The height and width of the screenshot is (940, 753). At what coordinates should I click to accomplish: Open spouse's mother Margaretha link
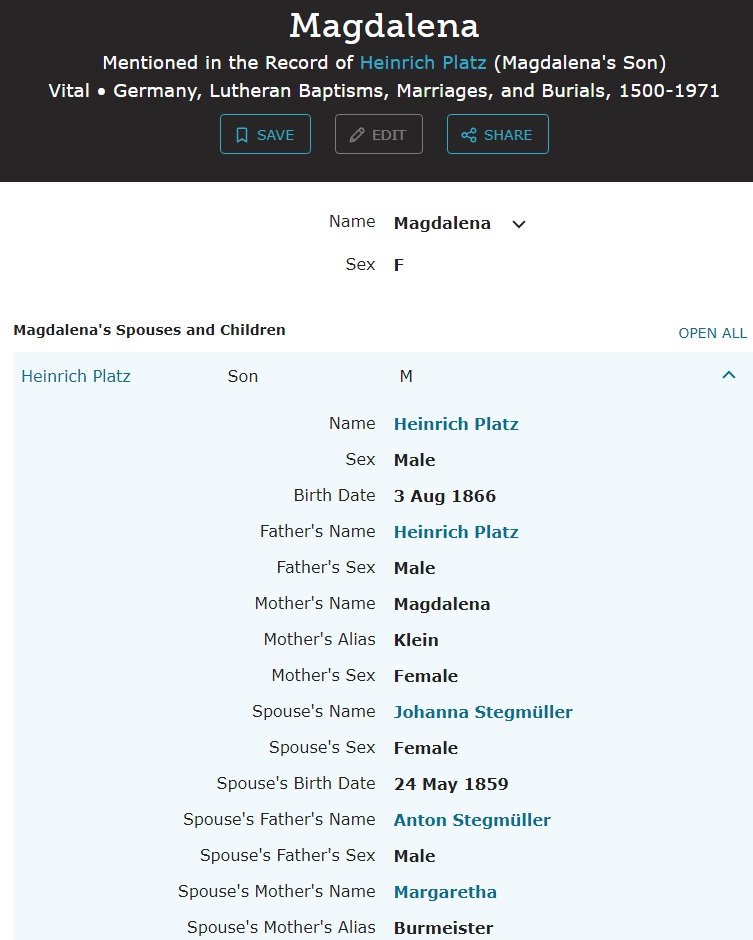[x=445, y=892]
